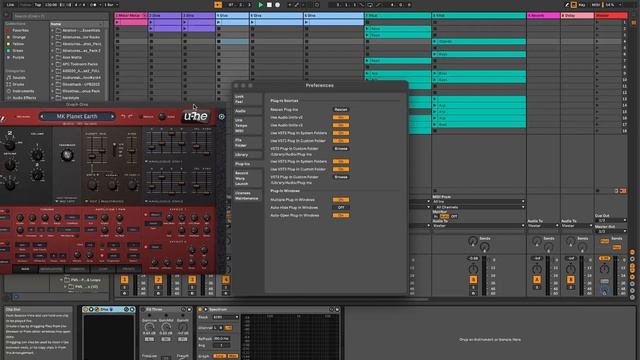The height and width of the screenshot is (360, 640).
Task: Toggle the computer MIDI keyboard icon
Action: pos(574,5)
